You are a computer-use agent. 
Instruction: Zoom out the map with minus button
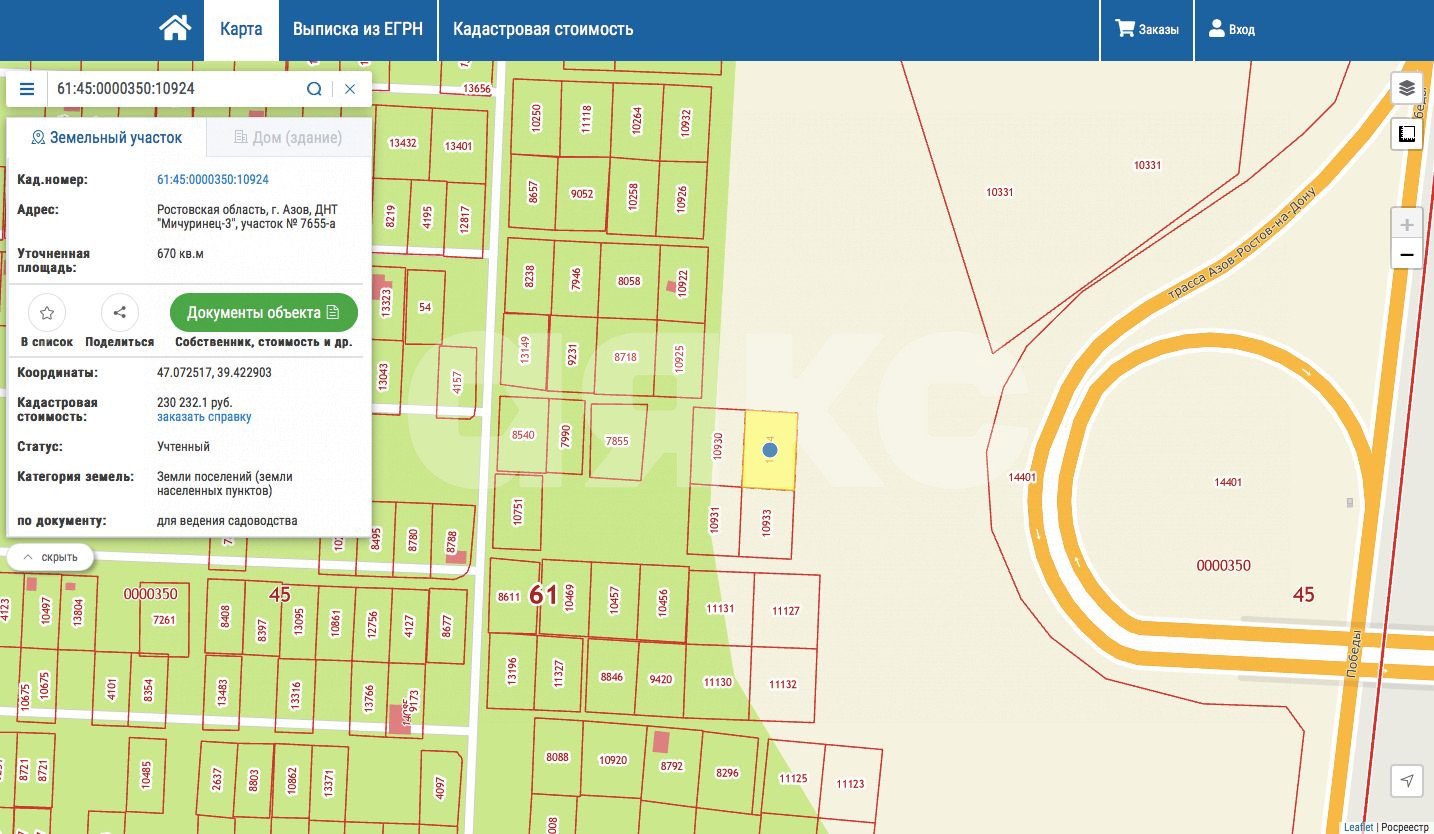(1407, 255)
